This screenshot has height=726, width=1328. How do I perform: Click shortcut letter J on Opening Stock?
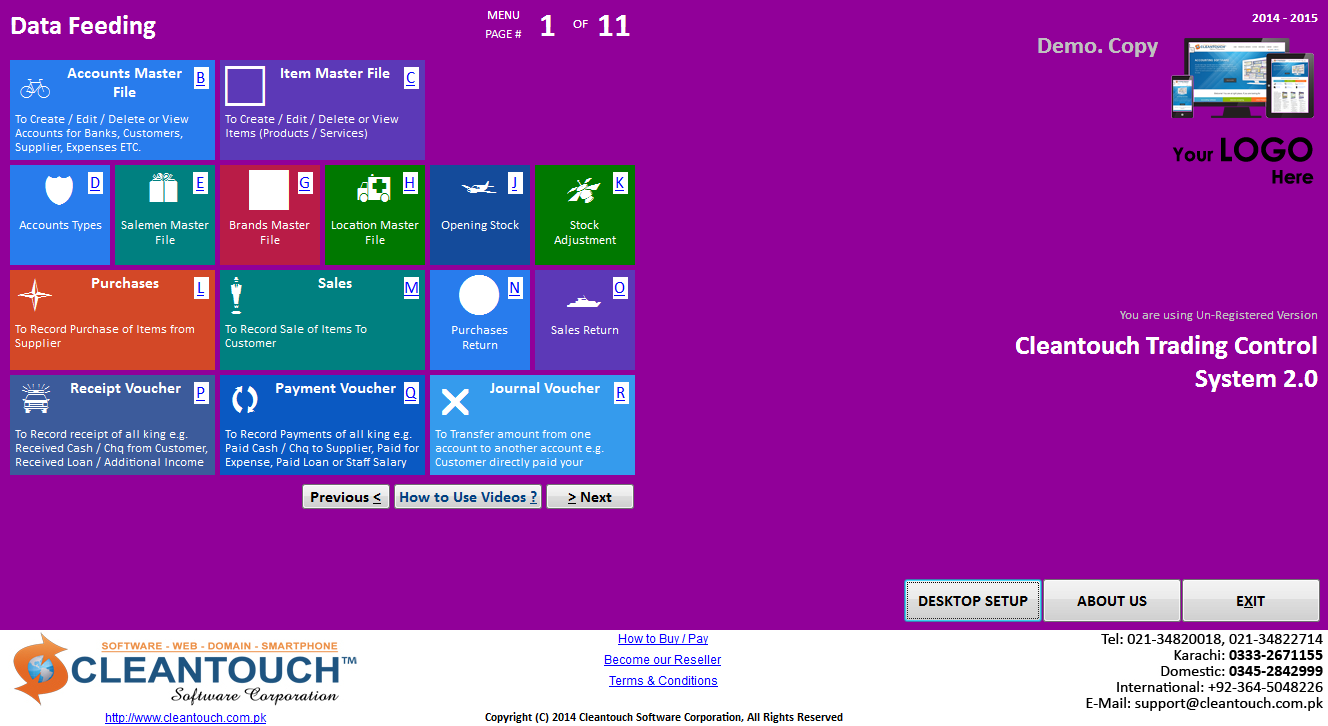click(x=515, y=183)
